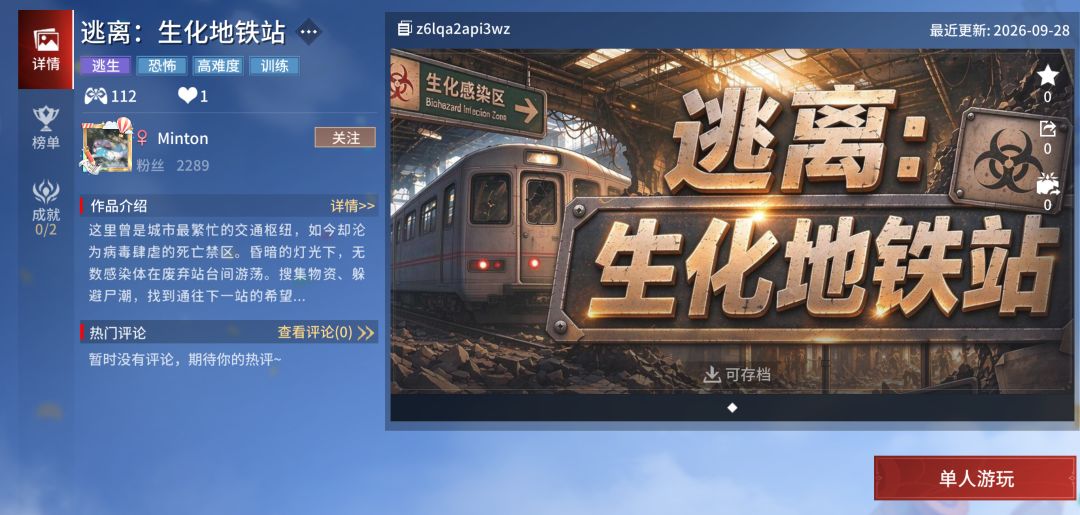This screenshot has width=1080, height=515.
Task: Follow the author with 关注 button
Action: point(345,138)
